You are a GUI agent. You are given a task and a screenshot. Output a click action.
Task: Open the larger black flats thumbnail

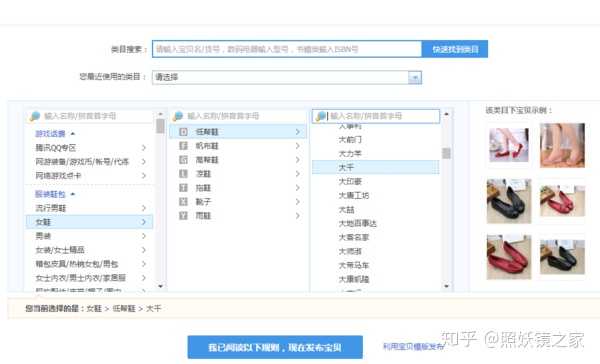pos(509,201)
